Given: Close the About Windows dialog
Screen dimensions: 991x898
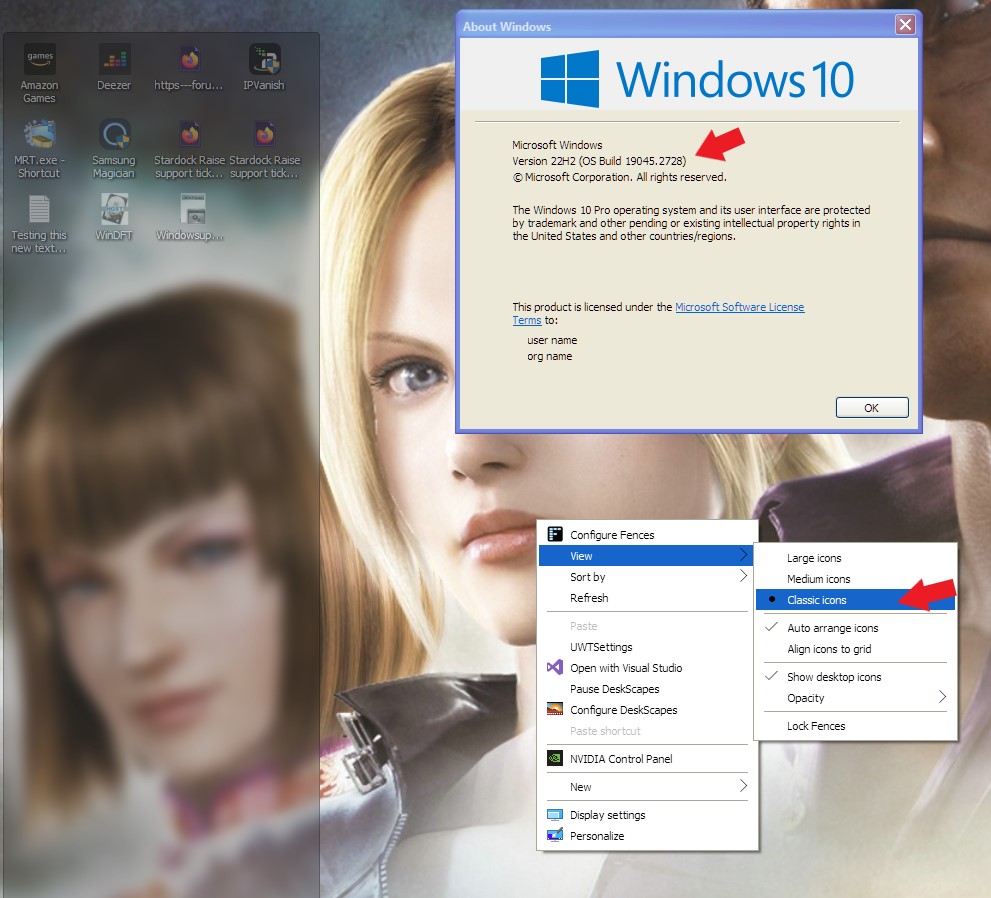Looking at the screenshot, I should [905, 25].
